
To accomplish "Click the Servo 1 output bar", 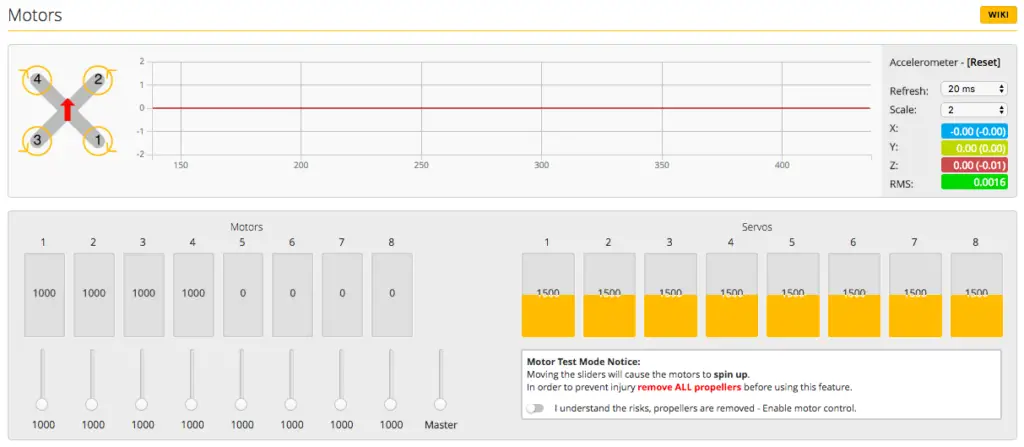I will pyautogui.click(x=548, y=295).
